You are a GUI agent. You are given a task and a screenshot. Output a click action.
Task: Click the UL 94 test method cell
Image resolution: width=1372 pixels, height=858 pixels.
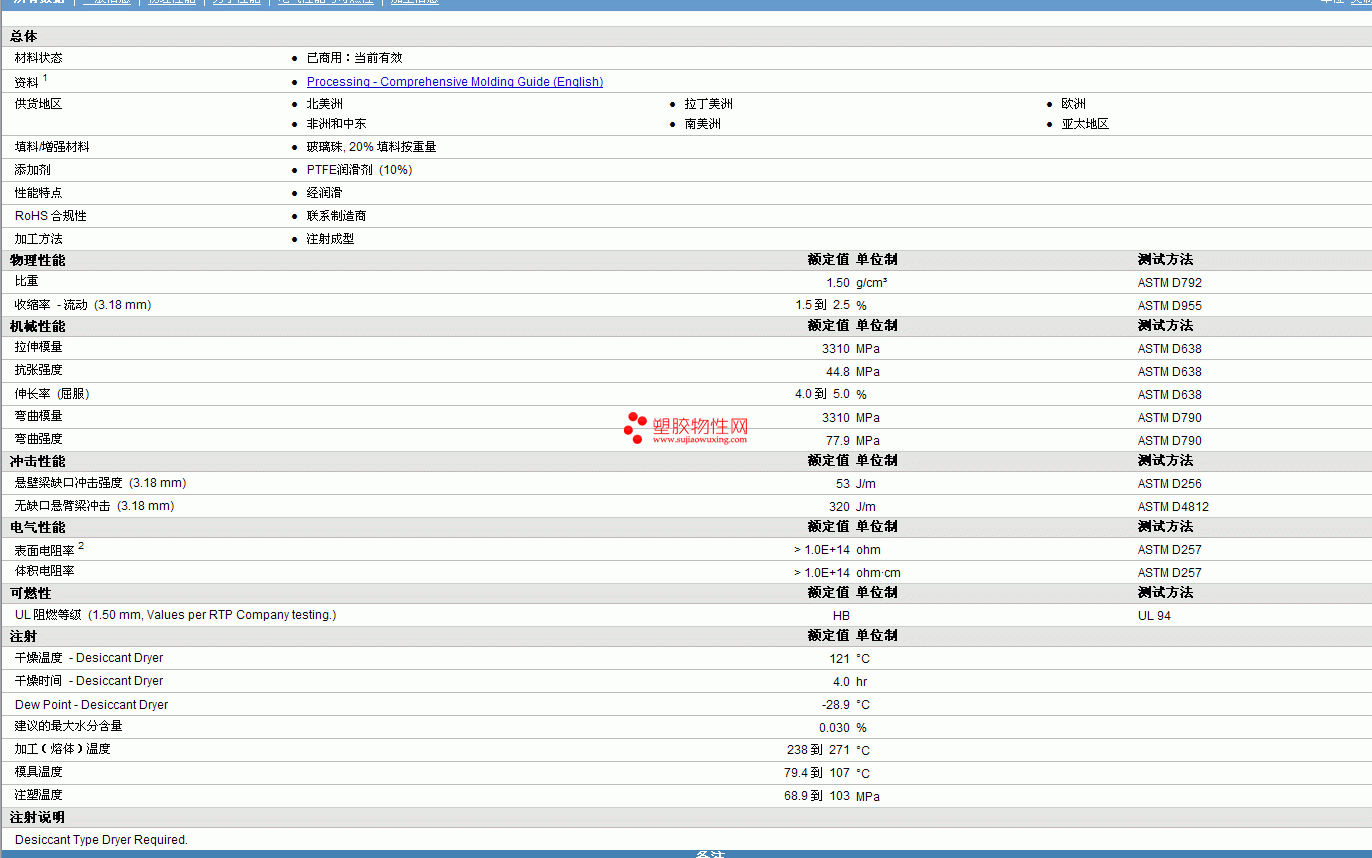click(x=1154, y=616)
